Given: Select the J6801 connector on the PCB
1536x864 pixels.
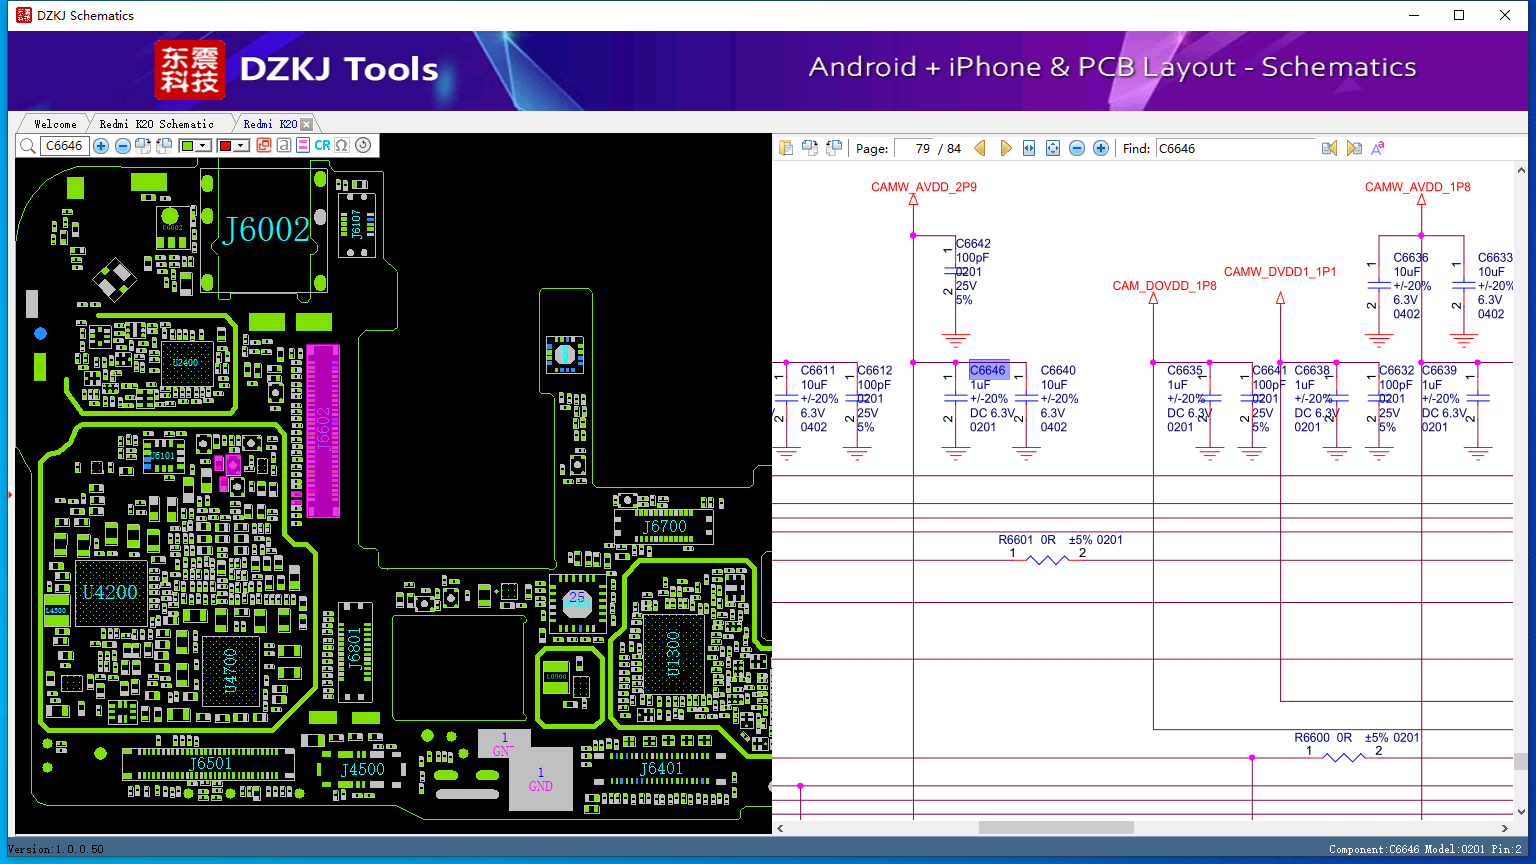Looking at the screenshot, I should (x=355, y=651).
